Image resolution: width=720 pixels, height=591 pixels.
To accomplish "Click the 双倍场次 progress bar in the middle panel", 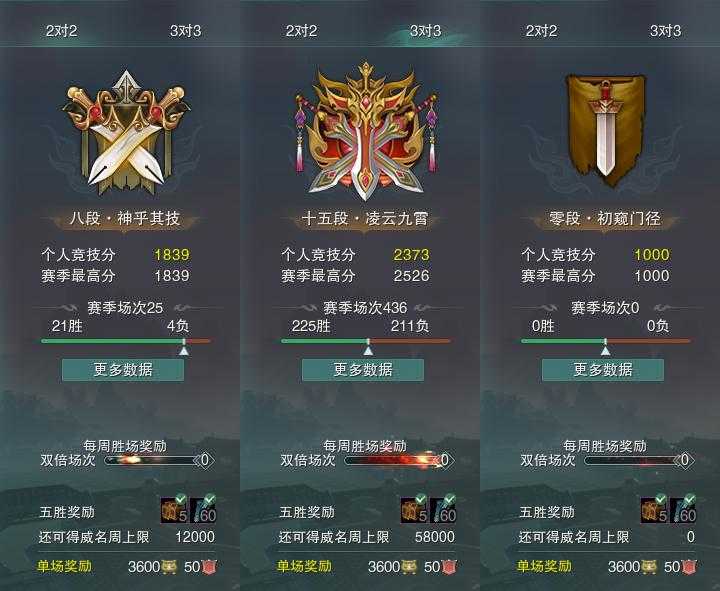I will tap(398, 460).
